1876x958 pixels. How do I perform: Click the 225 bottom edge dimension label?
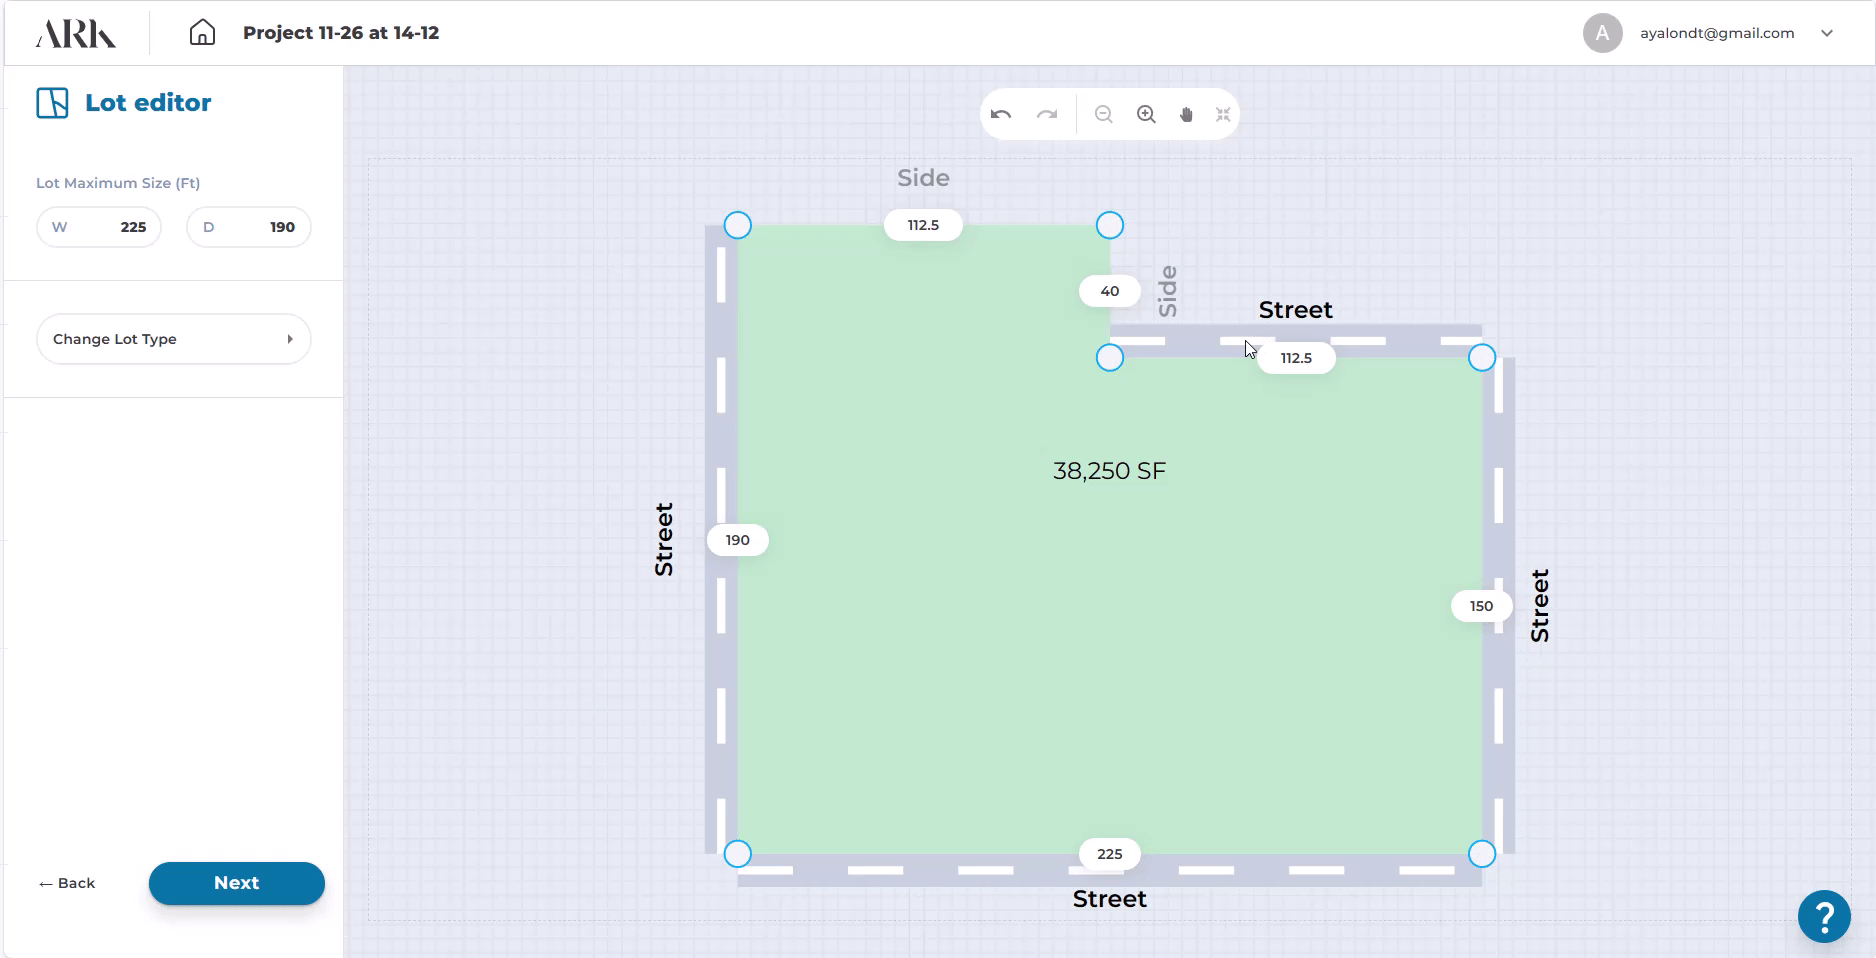1109,854
